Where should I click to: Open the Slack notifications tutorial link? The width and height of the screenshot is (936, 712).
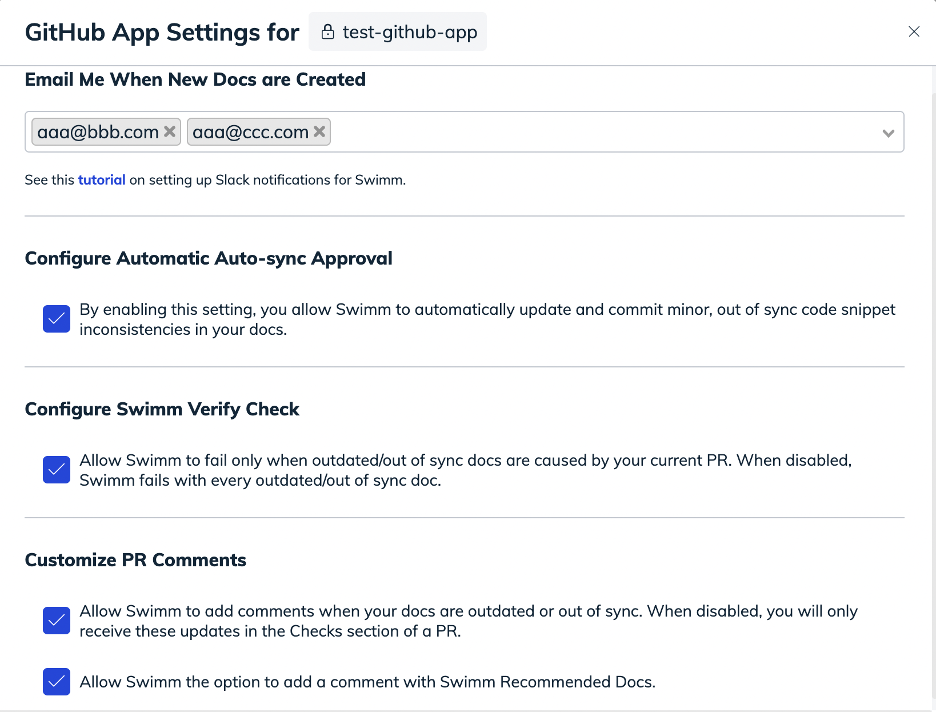point(101,180)
